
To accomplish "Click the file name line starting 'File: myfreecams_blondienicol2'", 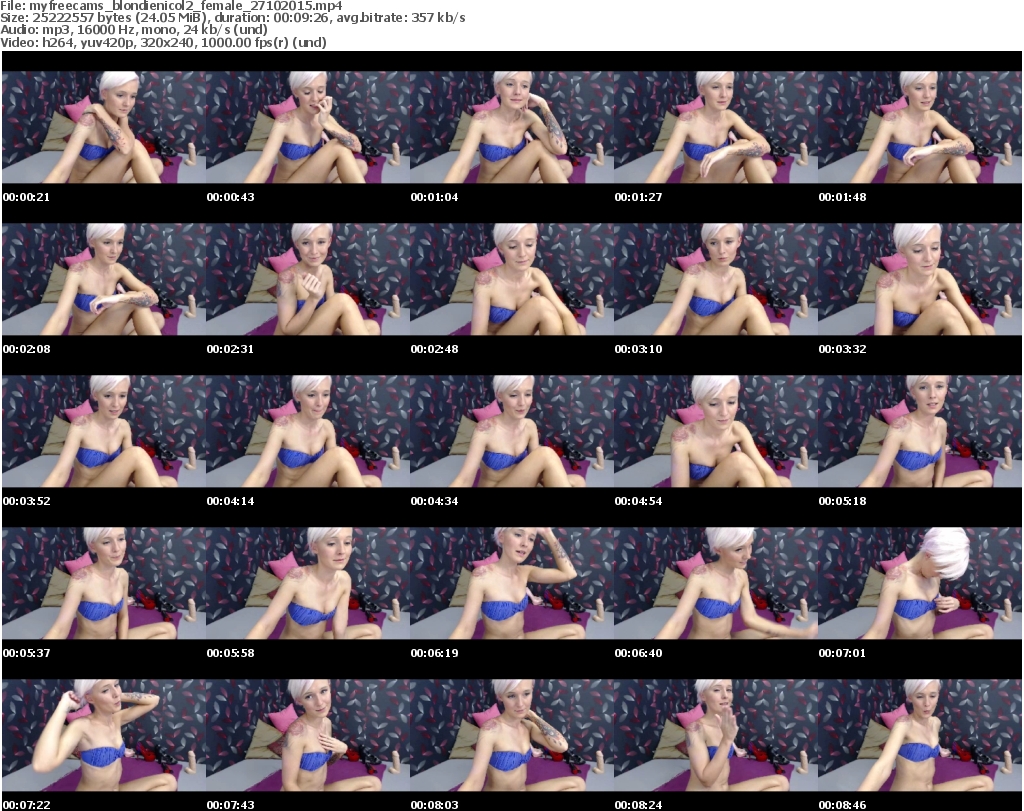I will point(171,6).
